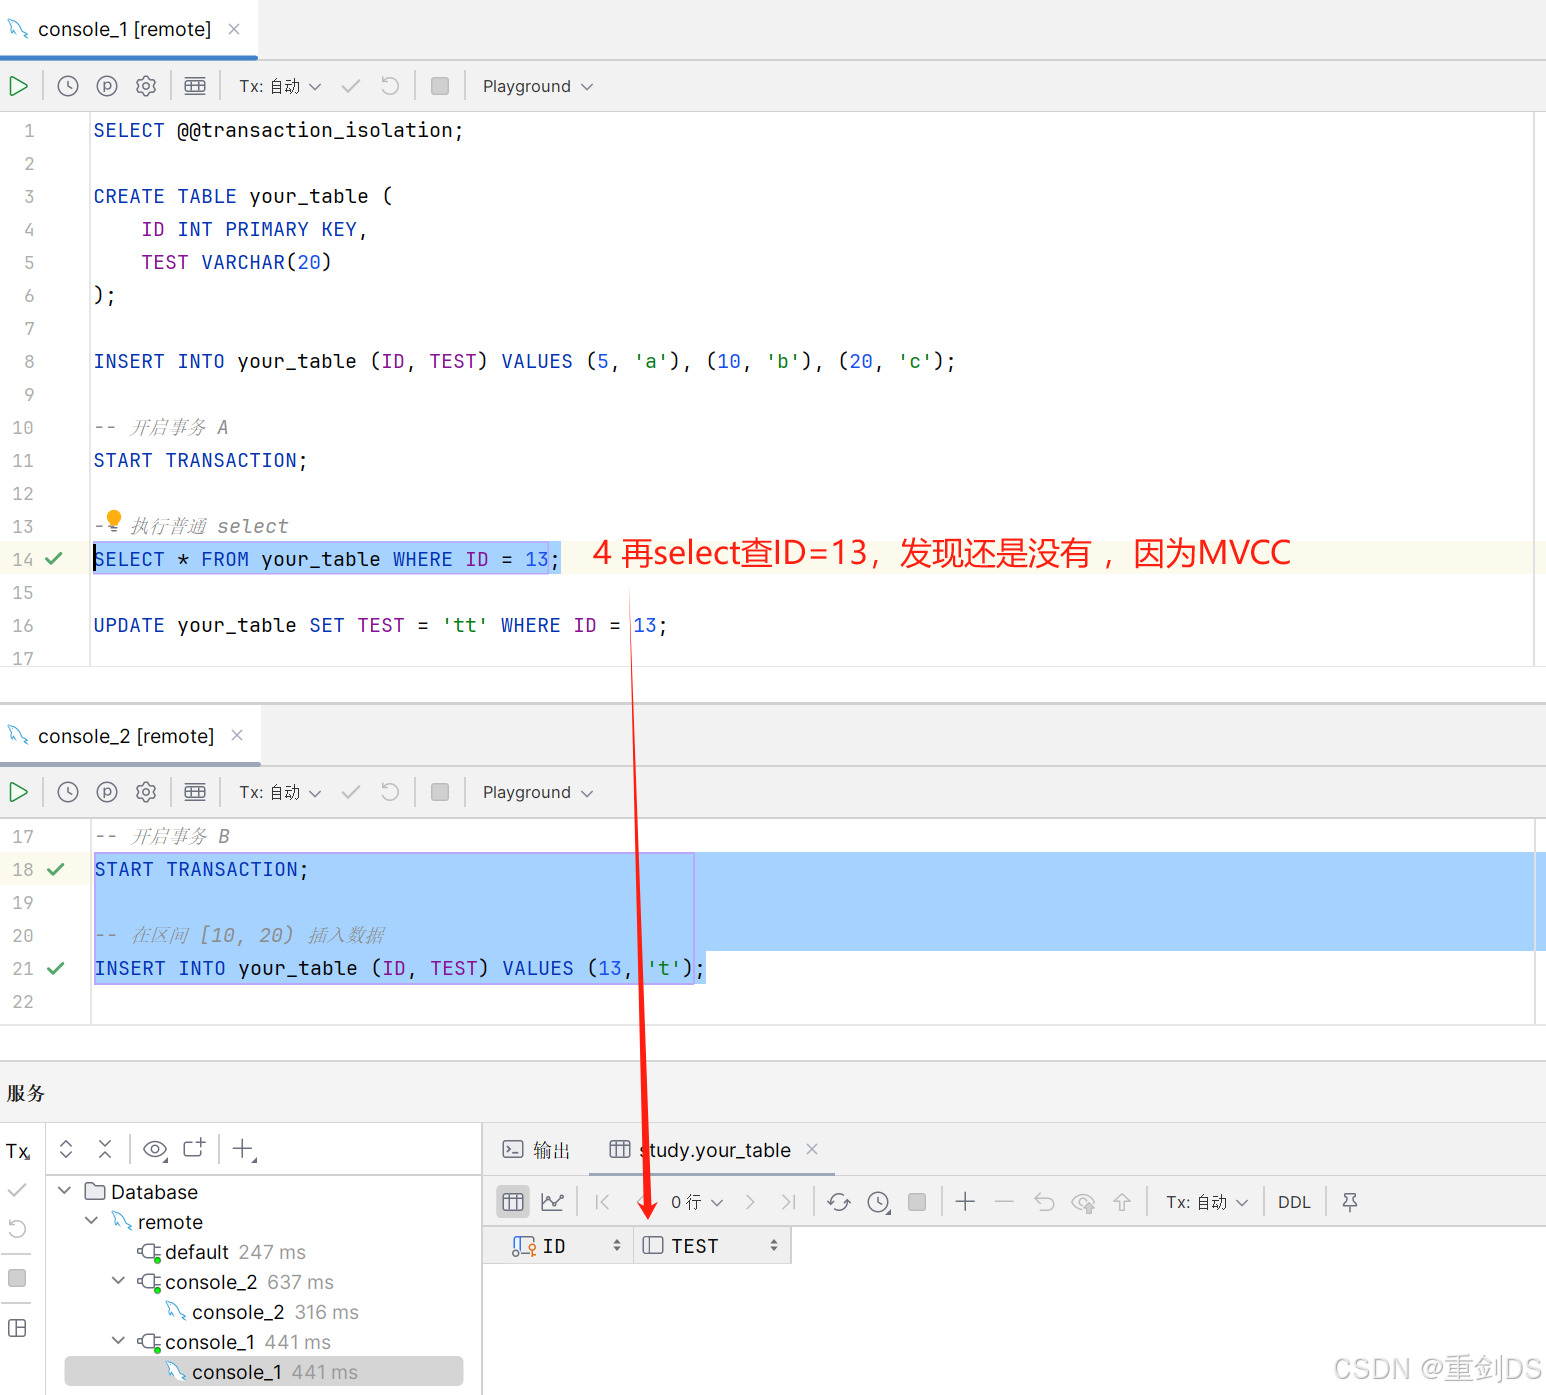Delete row using minus icon in results
Screen dimensions: 1546x1395
pyautogui.click(x=1004, y=1202)
